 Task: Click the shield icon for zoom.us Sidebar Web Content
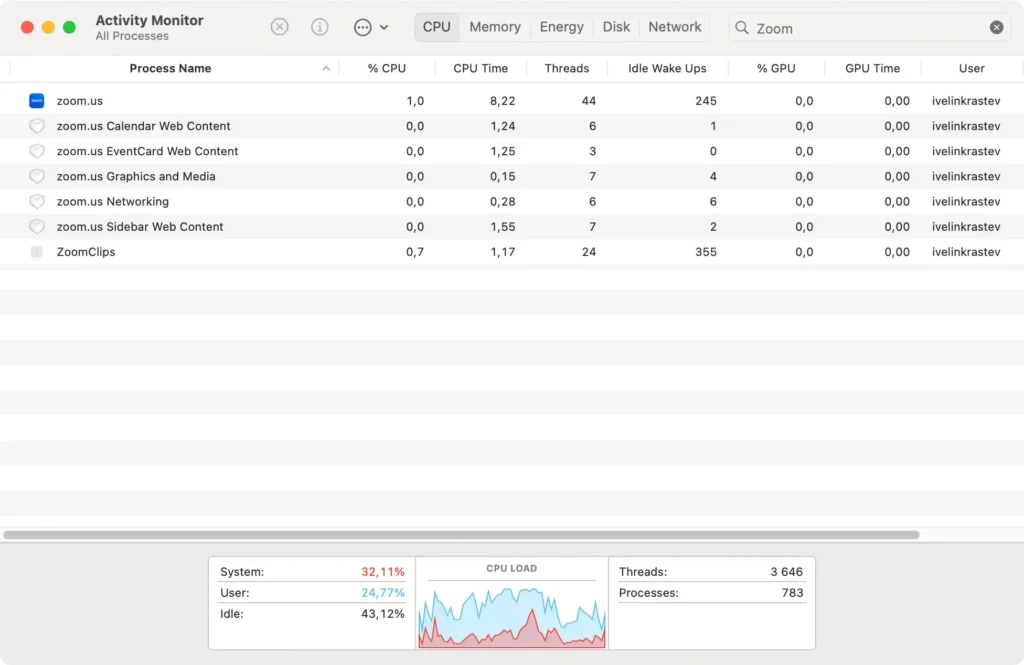(37, 227)
